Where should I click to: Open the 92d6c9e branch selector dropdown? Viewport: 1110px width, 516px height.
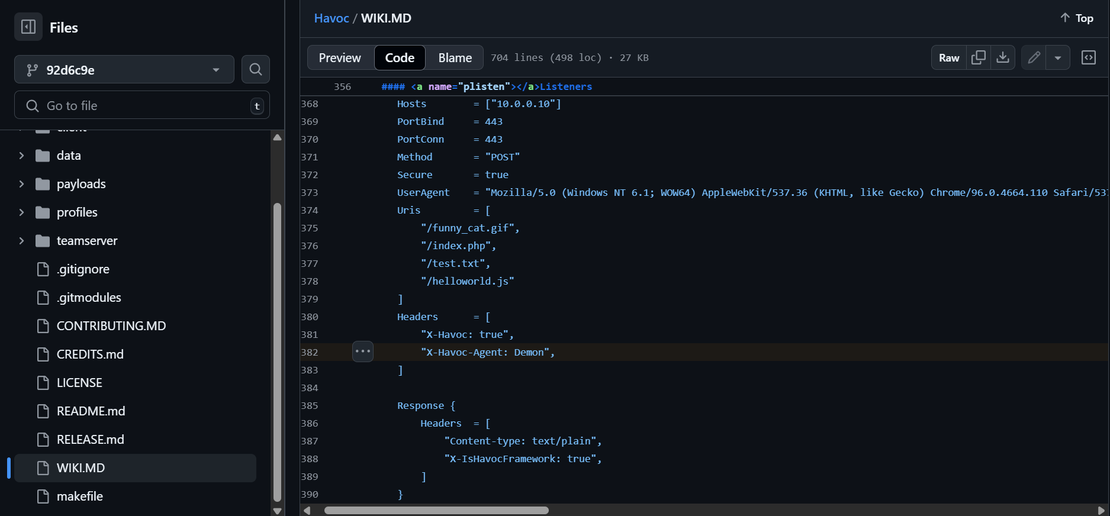coord(124,70)
